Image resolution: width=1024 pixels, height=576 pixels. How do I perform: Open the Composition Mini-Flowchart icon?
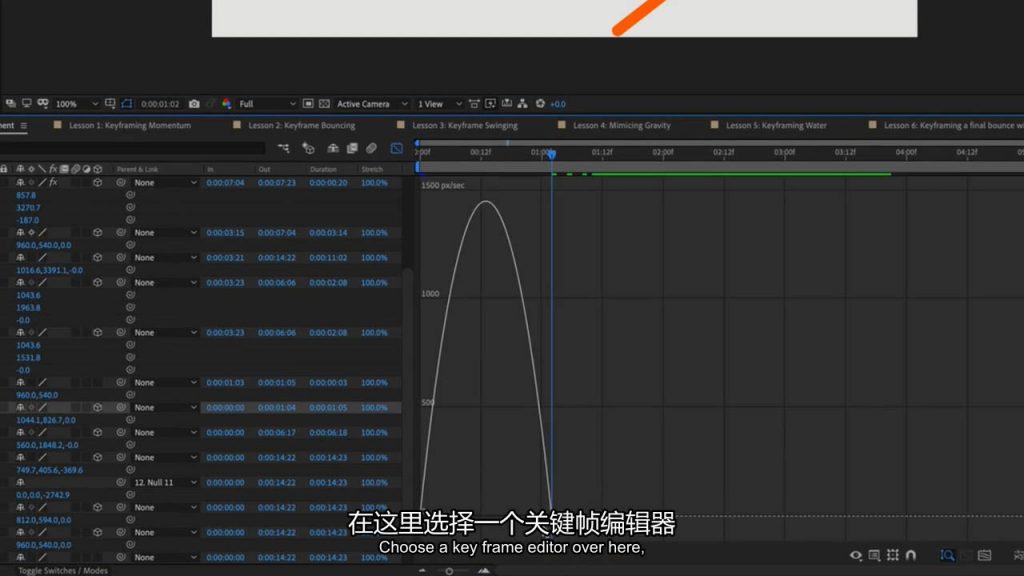pyautogui.click(x=283, y=149)
